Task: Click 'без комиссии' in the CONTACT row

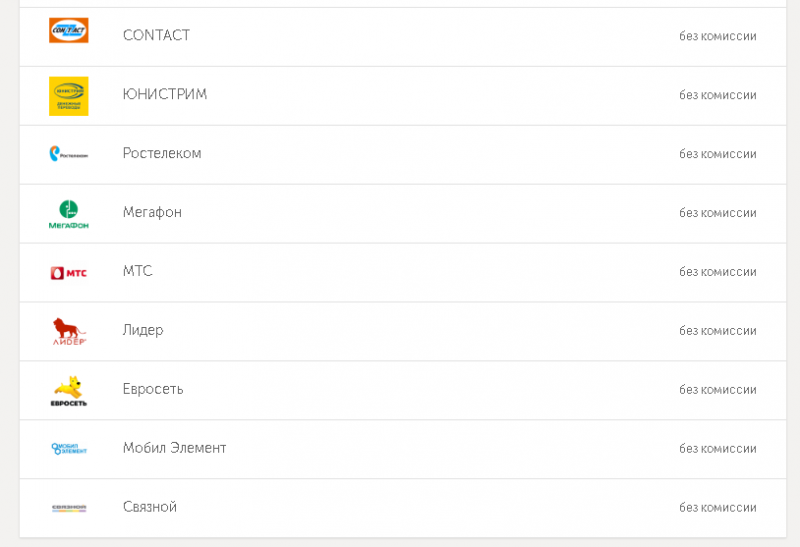Action: click(717, 36)
